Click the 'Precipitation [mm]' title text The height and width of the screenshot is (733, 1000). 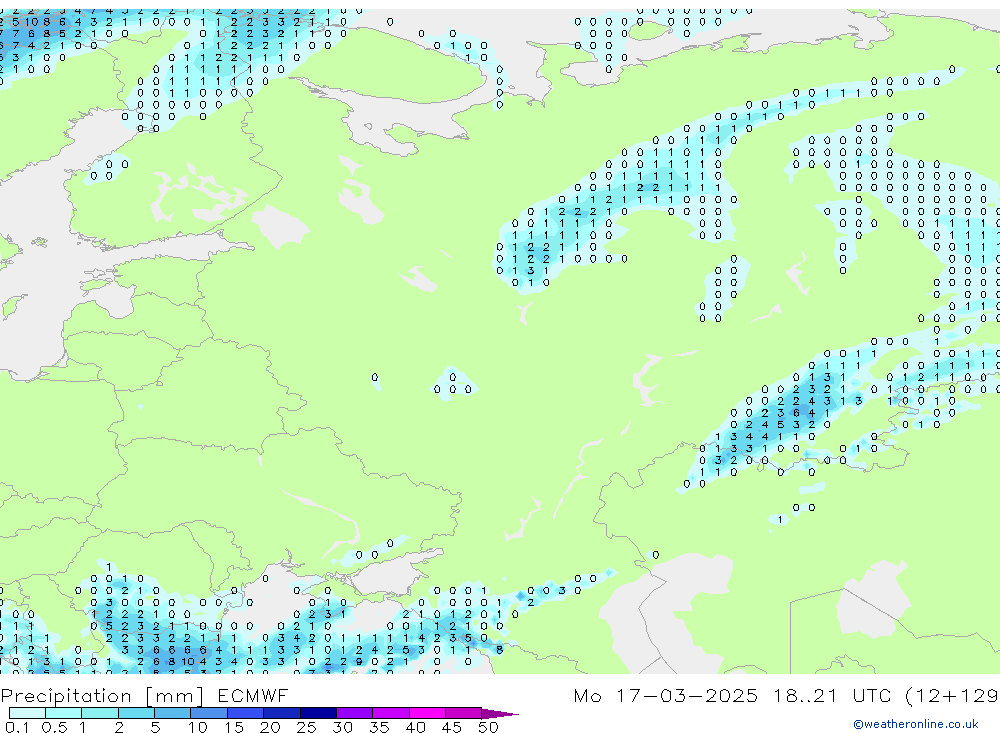click(x=103, y=695)
